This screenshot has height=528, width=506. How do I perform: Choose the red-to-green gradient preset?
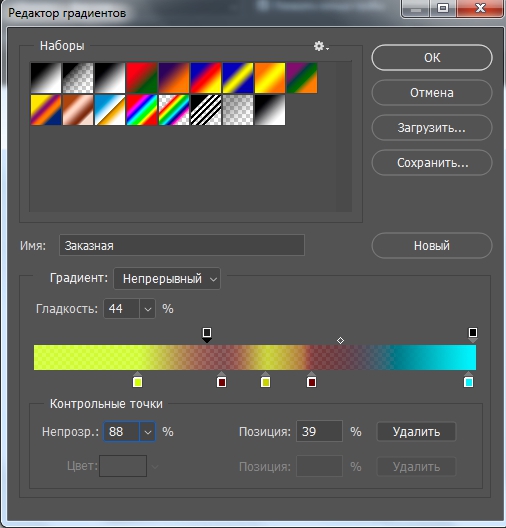pos(142,78)
